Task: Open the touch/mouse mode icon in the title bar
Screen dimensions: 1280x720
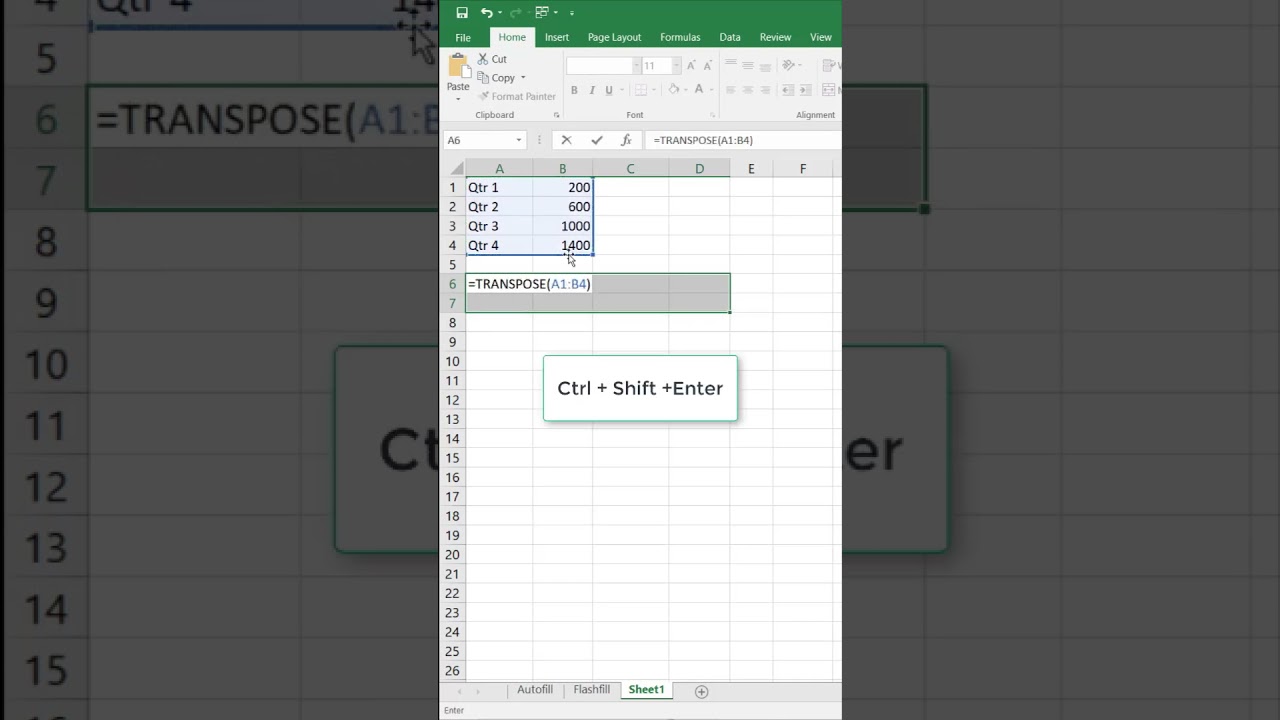Action: 541,13
